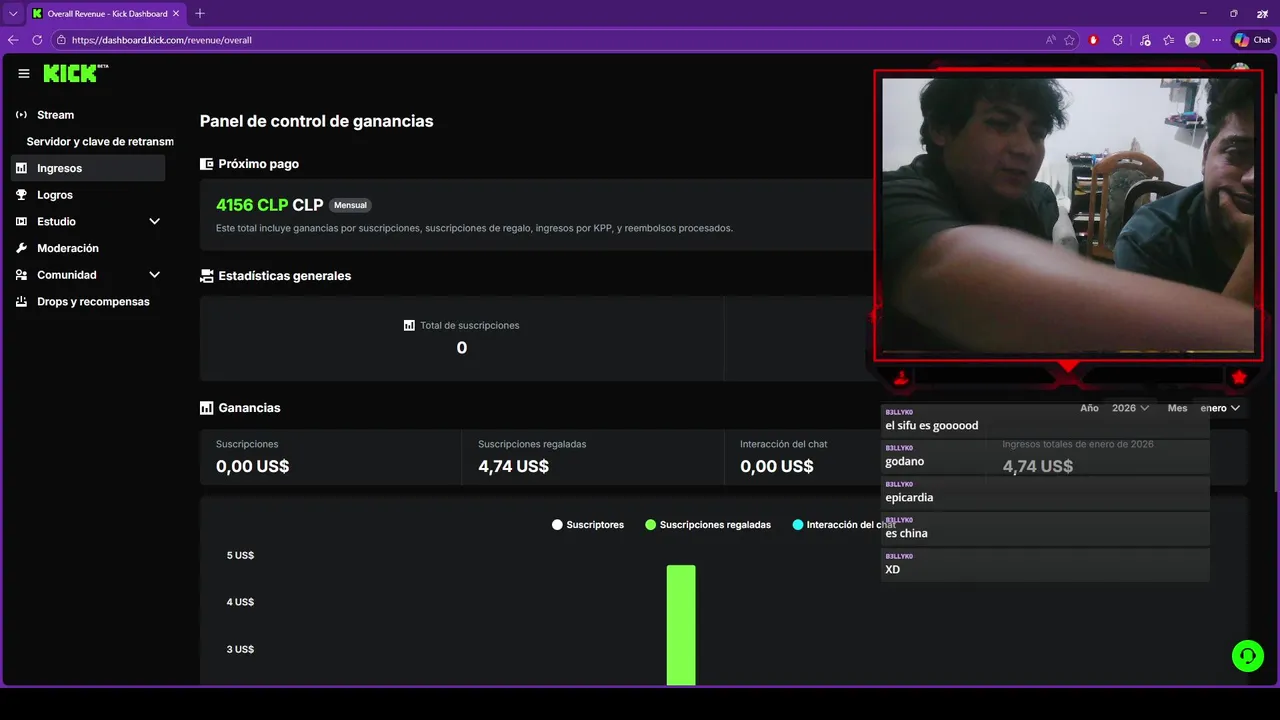Click red star icon on webcam frame

[x=1239, y=377]
